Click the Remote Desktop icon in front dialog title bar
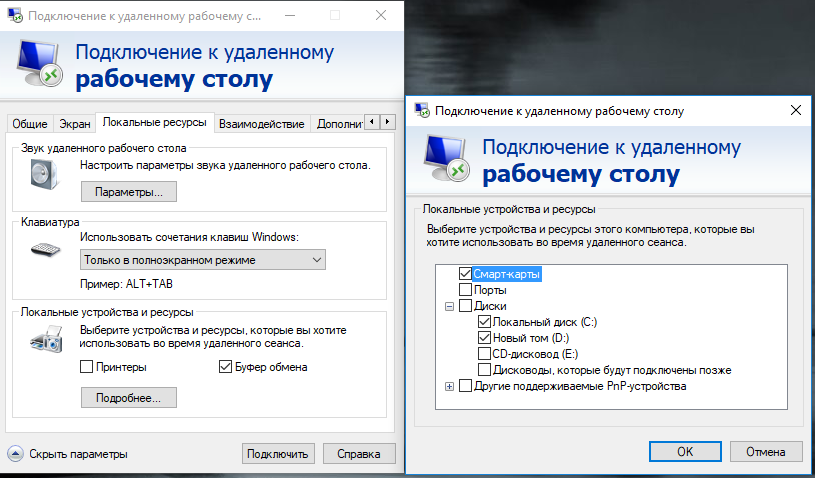Viewport: 815px width, 478px height. click(422, 110)
